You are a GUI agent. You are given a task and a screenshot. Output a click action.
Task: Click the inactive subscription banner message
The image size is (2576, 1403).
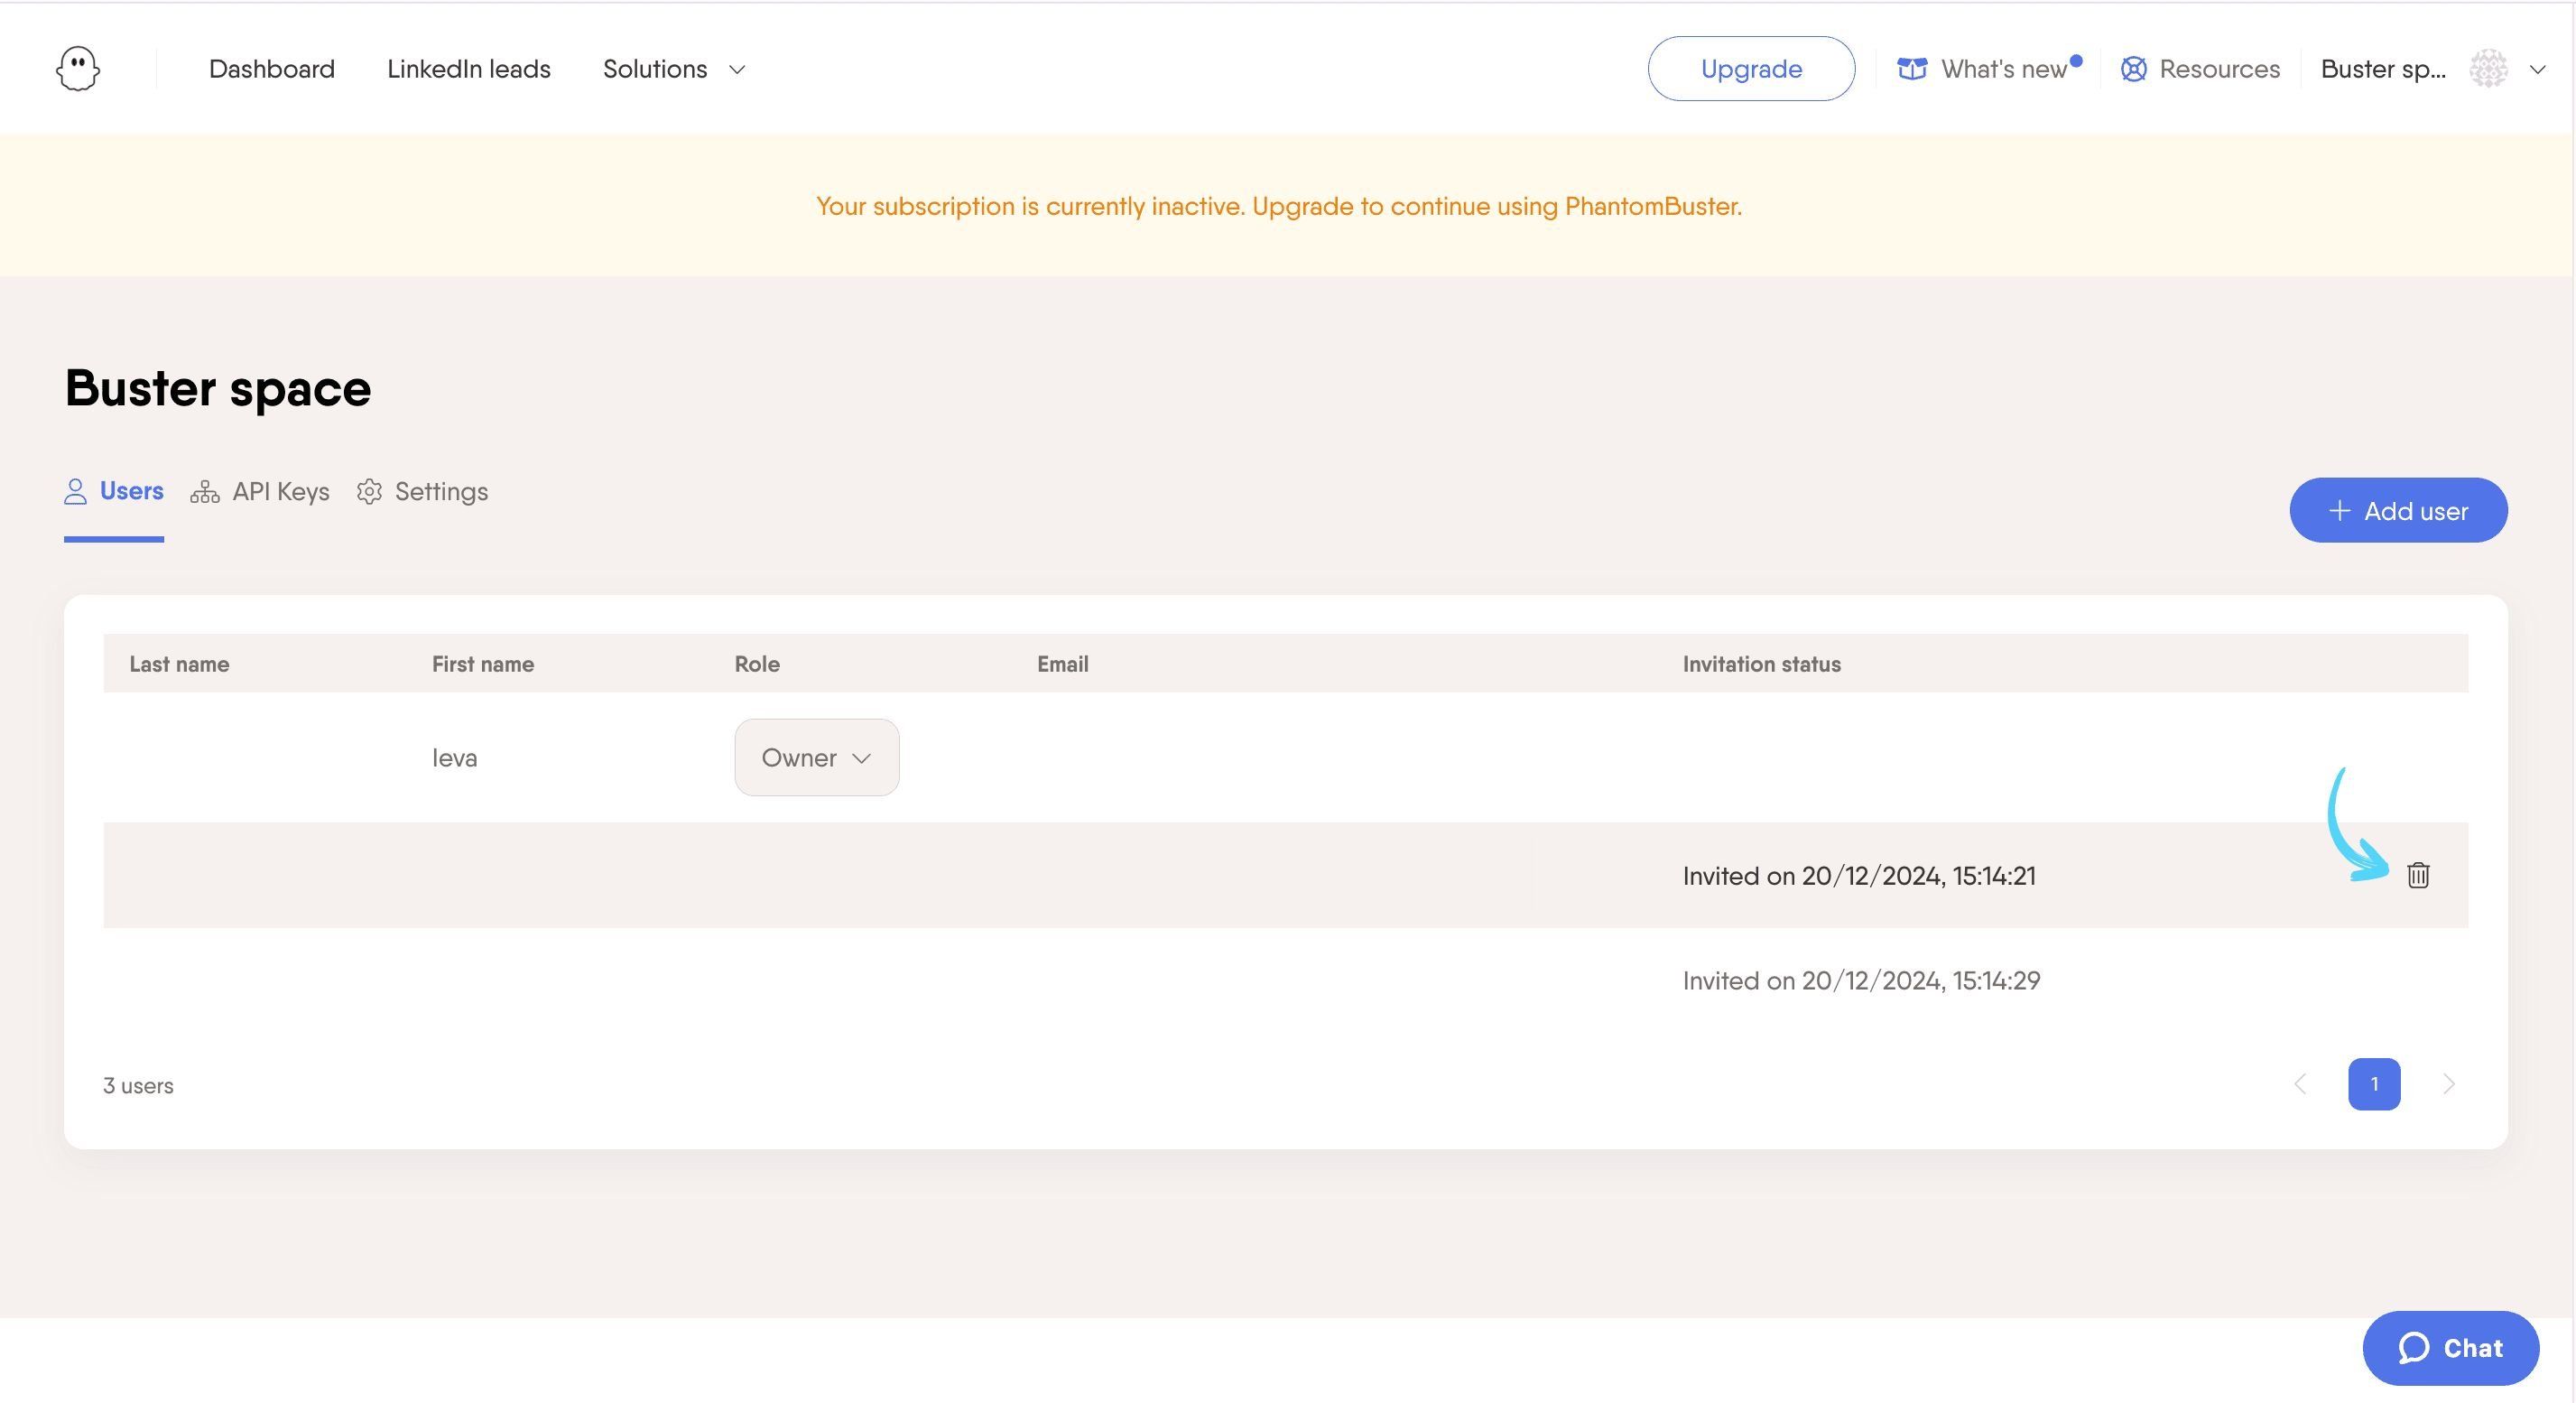pyautogui.click(x=1279, y=206)
